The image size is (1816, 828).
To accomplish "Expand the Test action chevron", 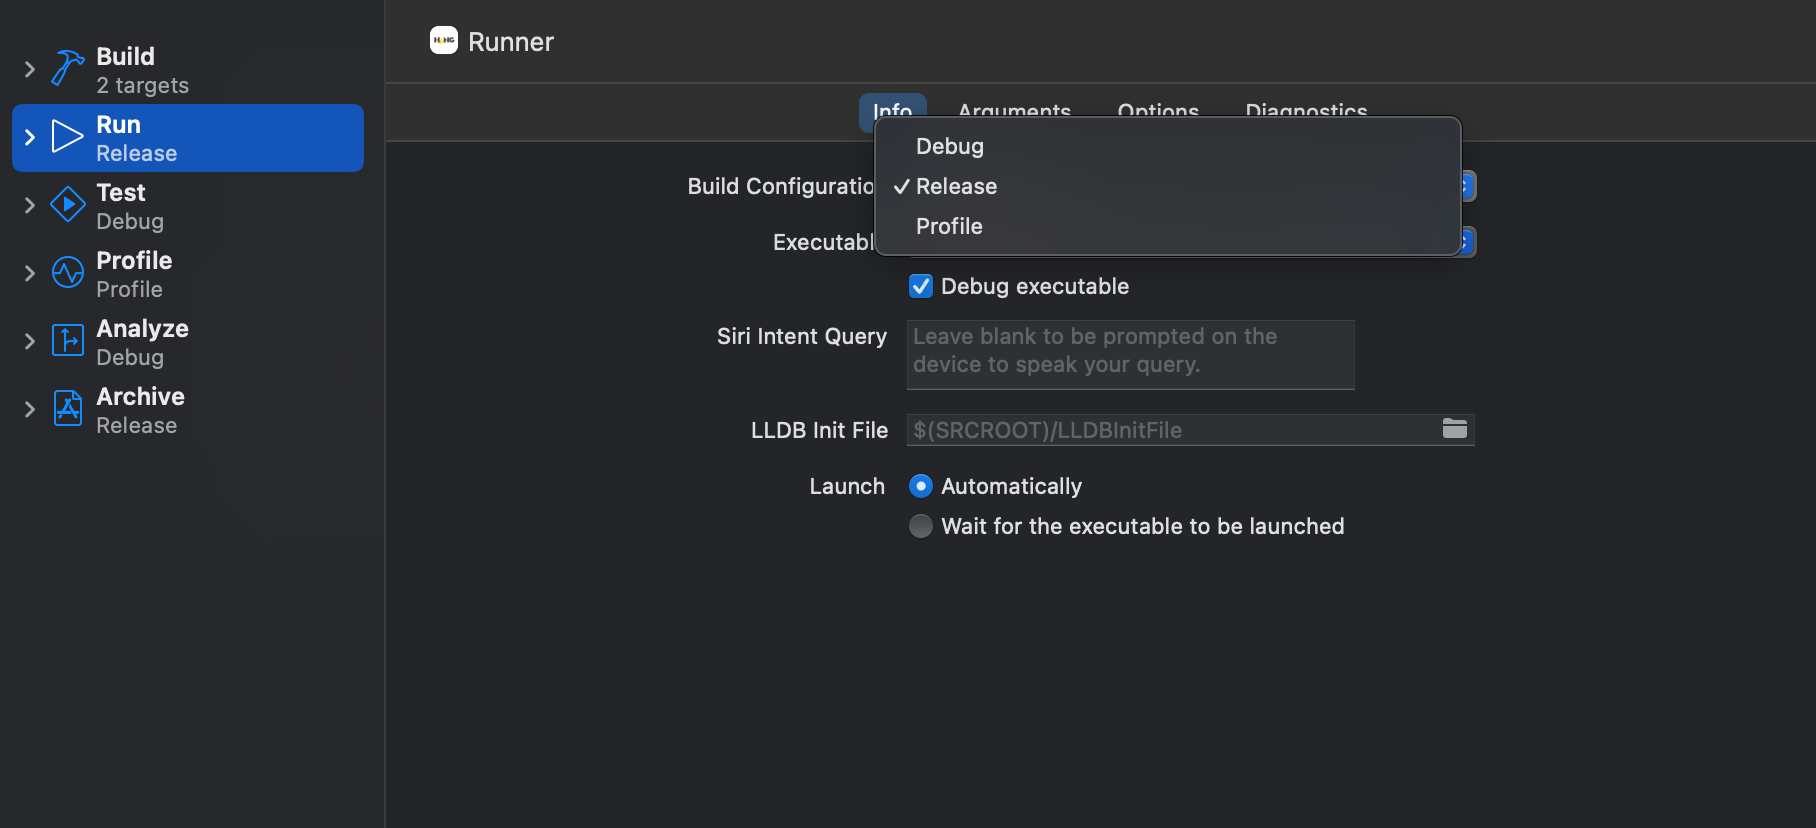I will (x=30, y=205).
